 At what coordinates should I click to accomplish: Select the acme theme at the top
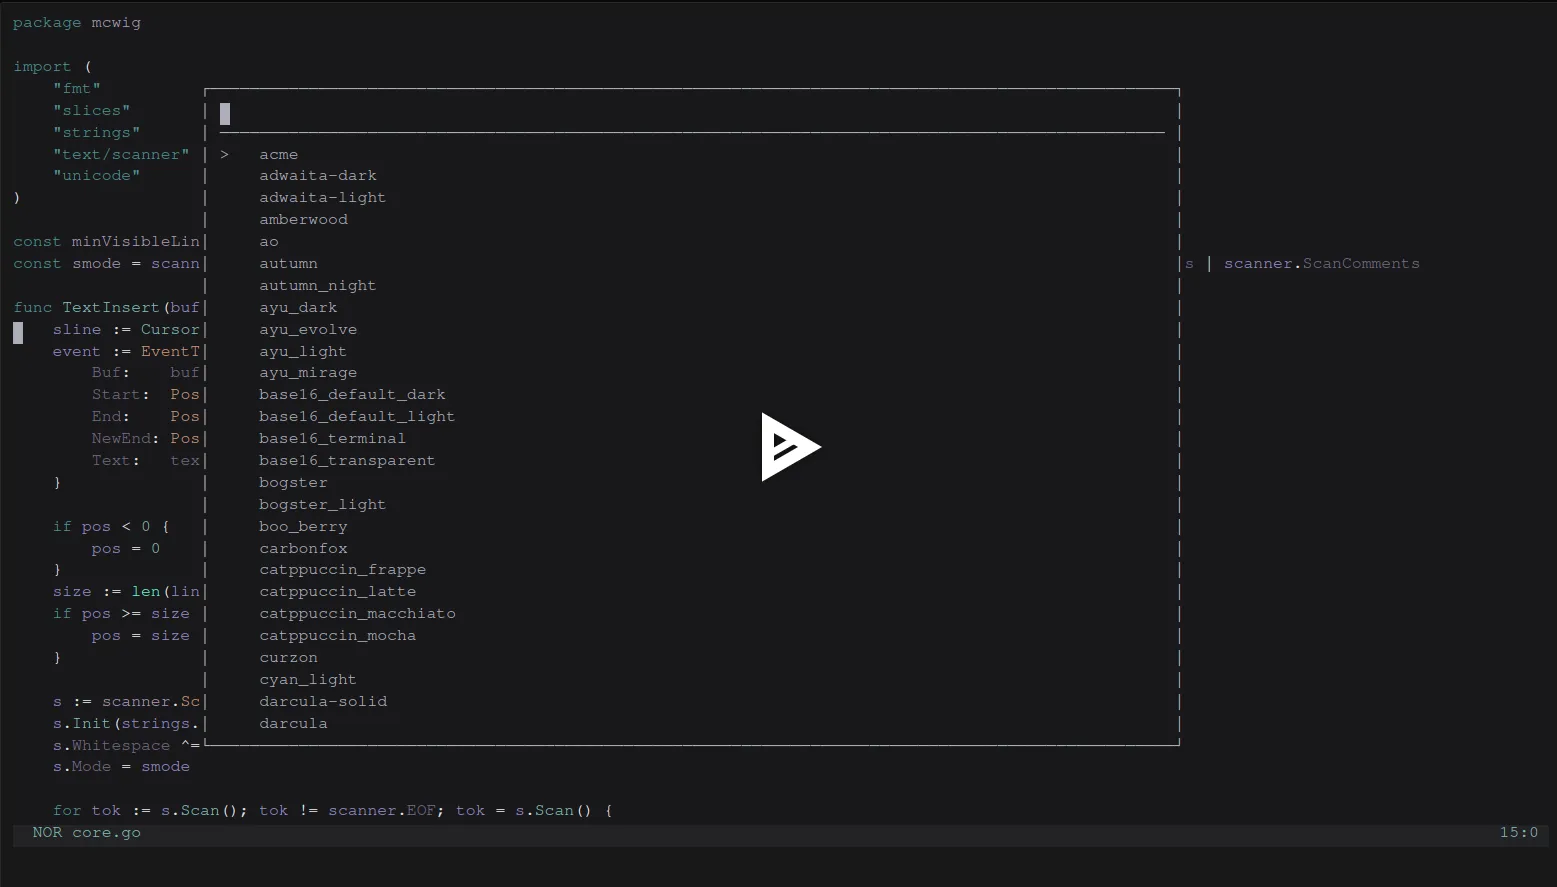[x=278, y=154]
